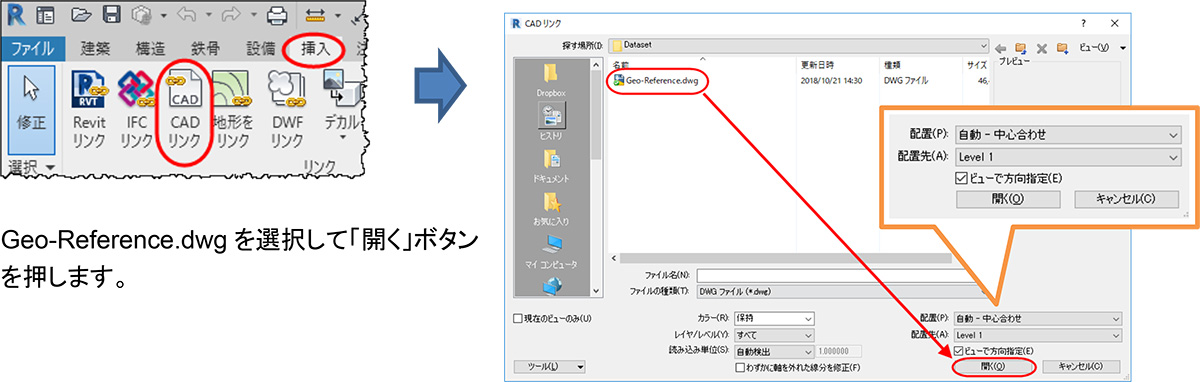Switch to the 建築 ribbon tab
This screenshot has height=382, width=1200.
[96, 48]
